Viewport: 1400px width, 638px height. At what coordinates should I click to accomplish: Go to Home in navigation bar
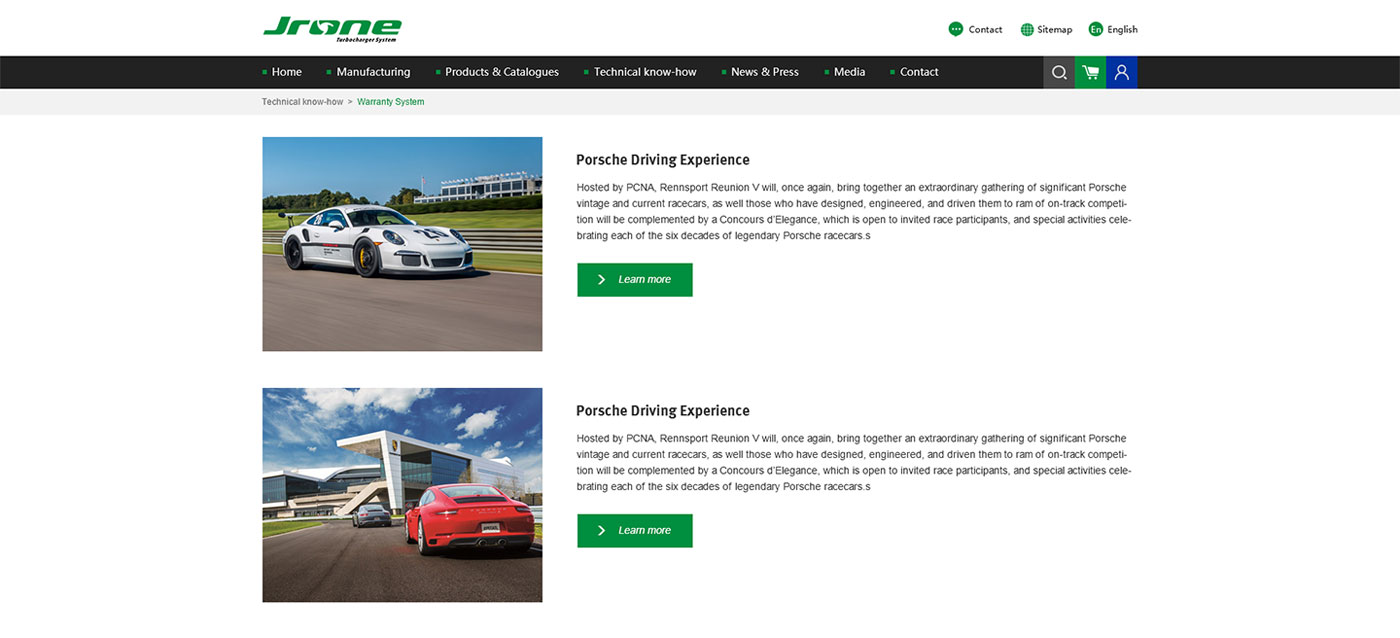(x=286, y=72)
